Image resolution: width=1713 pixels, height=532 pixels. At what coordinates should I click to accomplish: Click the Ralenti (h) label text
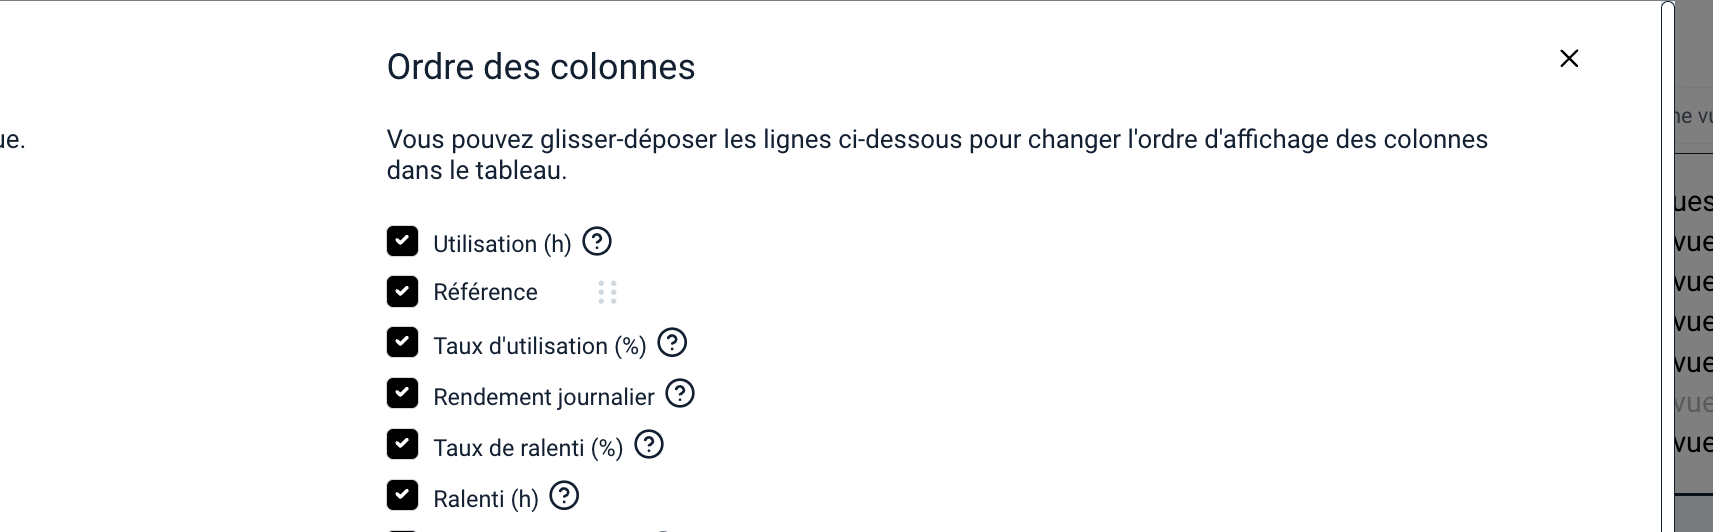486,499
